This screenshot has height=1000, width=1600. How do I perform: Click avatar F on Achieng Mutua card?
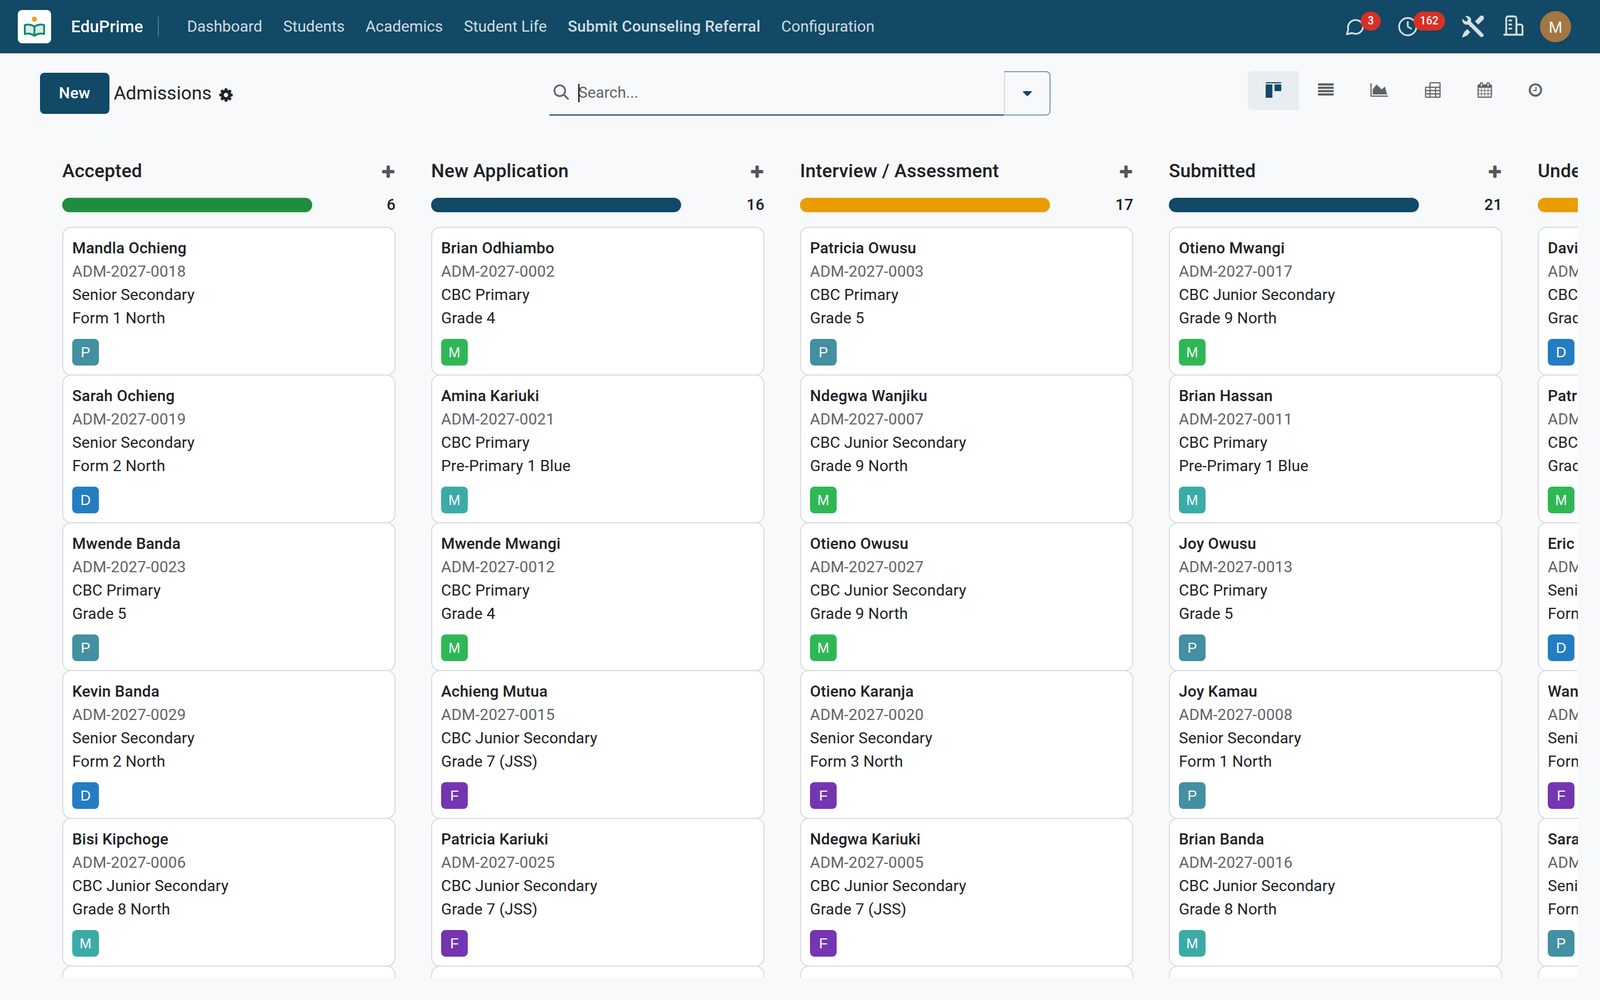click(x=454, y=796)
